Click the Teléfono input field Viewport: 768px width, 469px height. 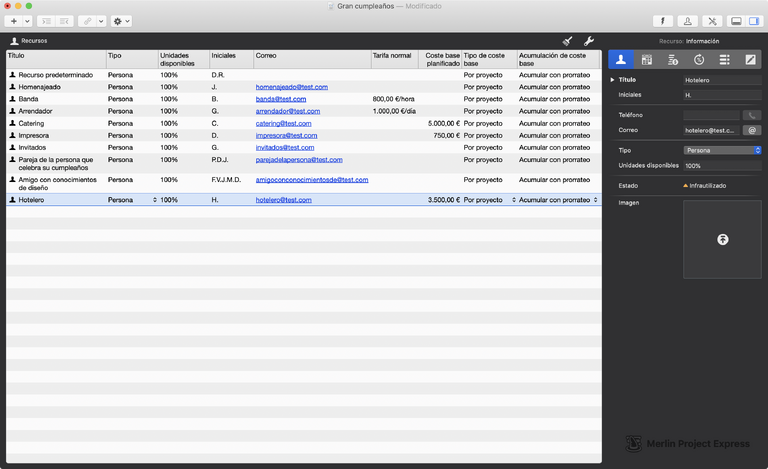711,115
